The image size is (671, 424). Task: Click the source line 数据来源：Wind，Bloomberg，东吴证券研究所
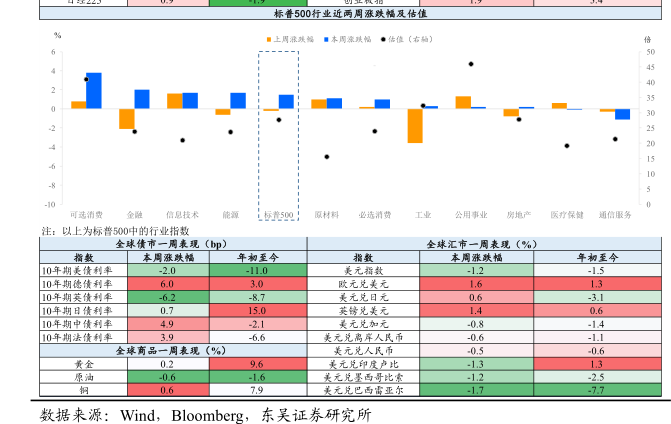coord(206,415)
